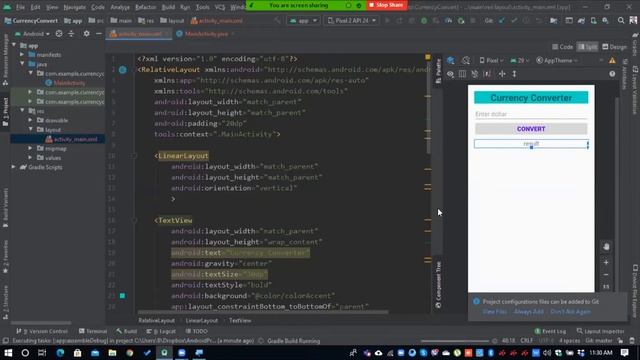This screenshot has height=360, width=640.
Task: Click the Chrome icon in taskbar
Action: (x=130, y=353)
